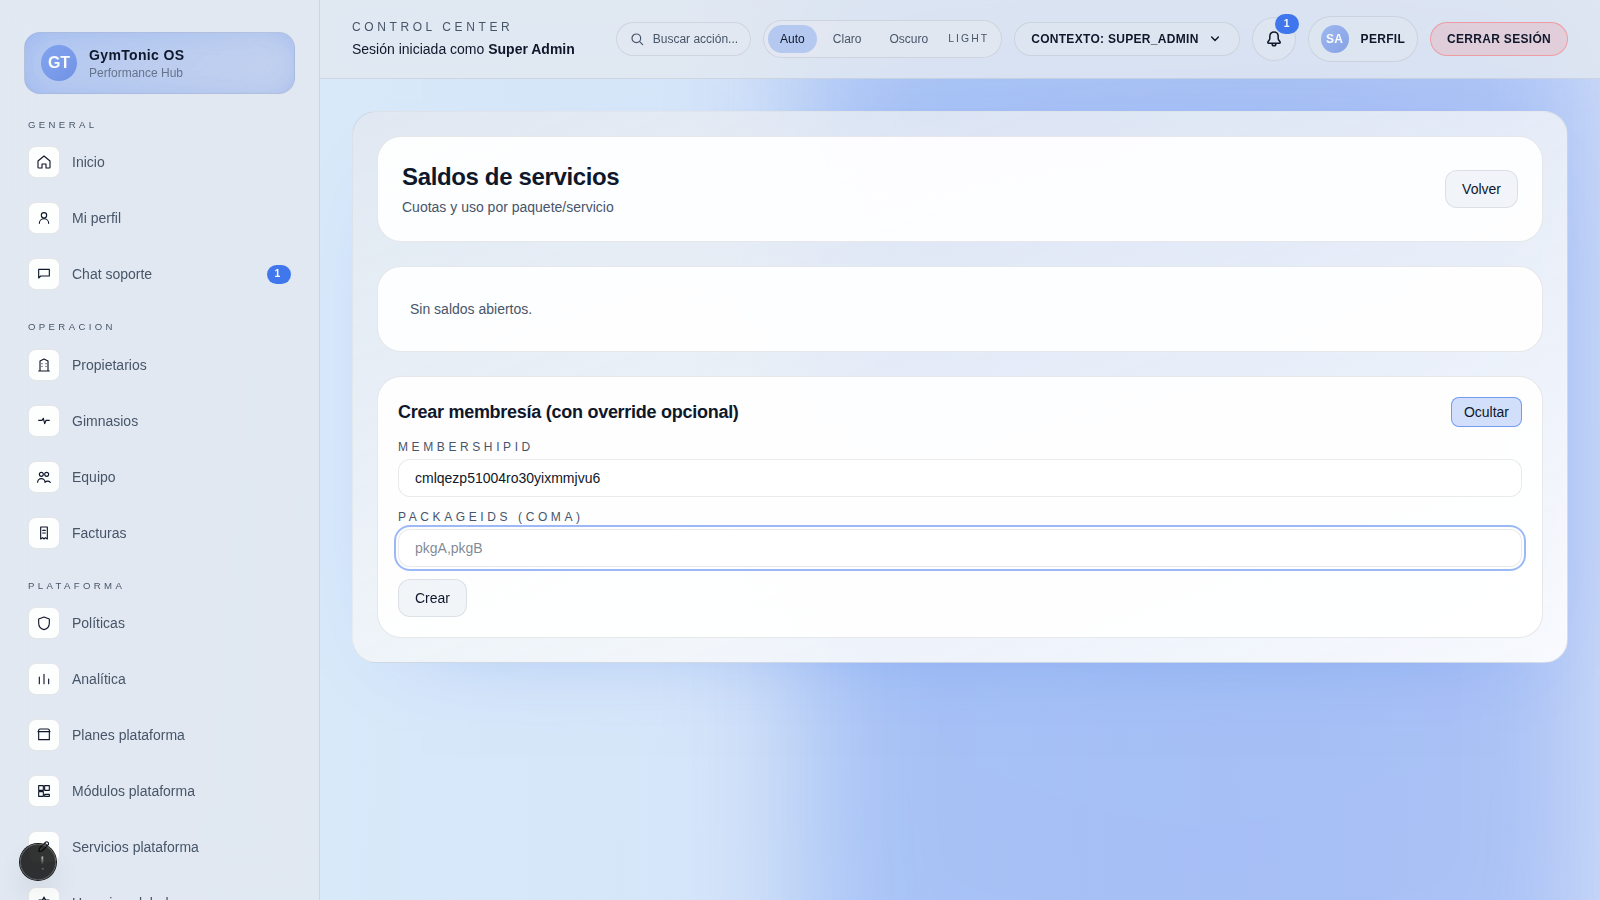Open Mi perfil user icon
This screenshot has width=1600, height=900.
tap(44, 218)
